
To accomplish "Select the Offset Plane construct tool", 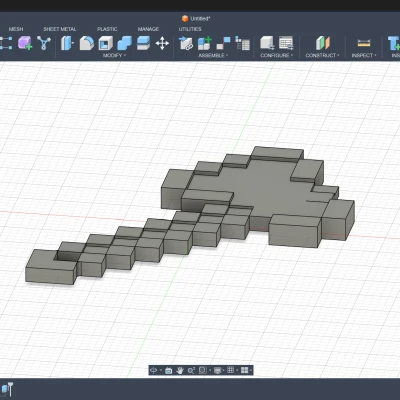I will pos(323,43).
